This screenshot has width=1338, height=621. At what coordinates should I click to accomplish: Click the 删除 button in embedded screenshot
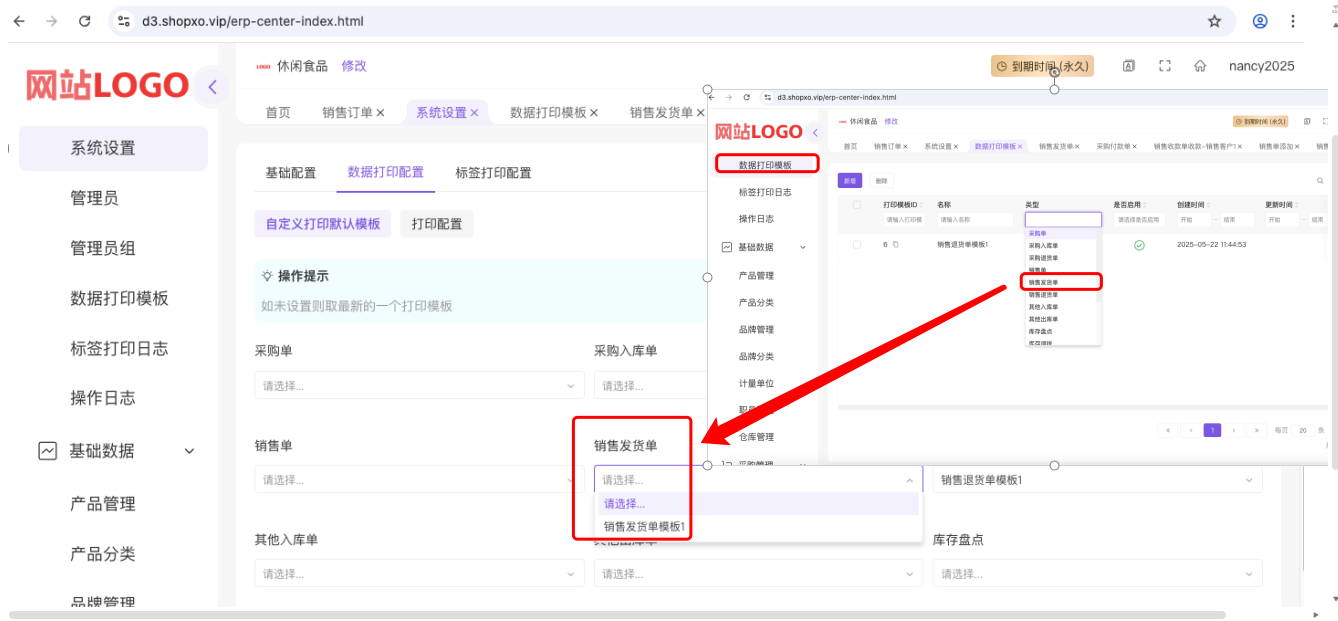click(x=880, y=181)
